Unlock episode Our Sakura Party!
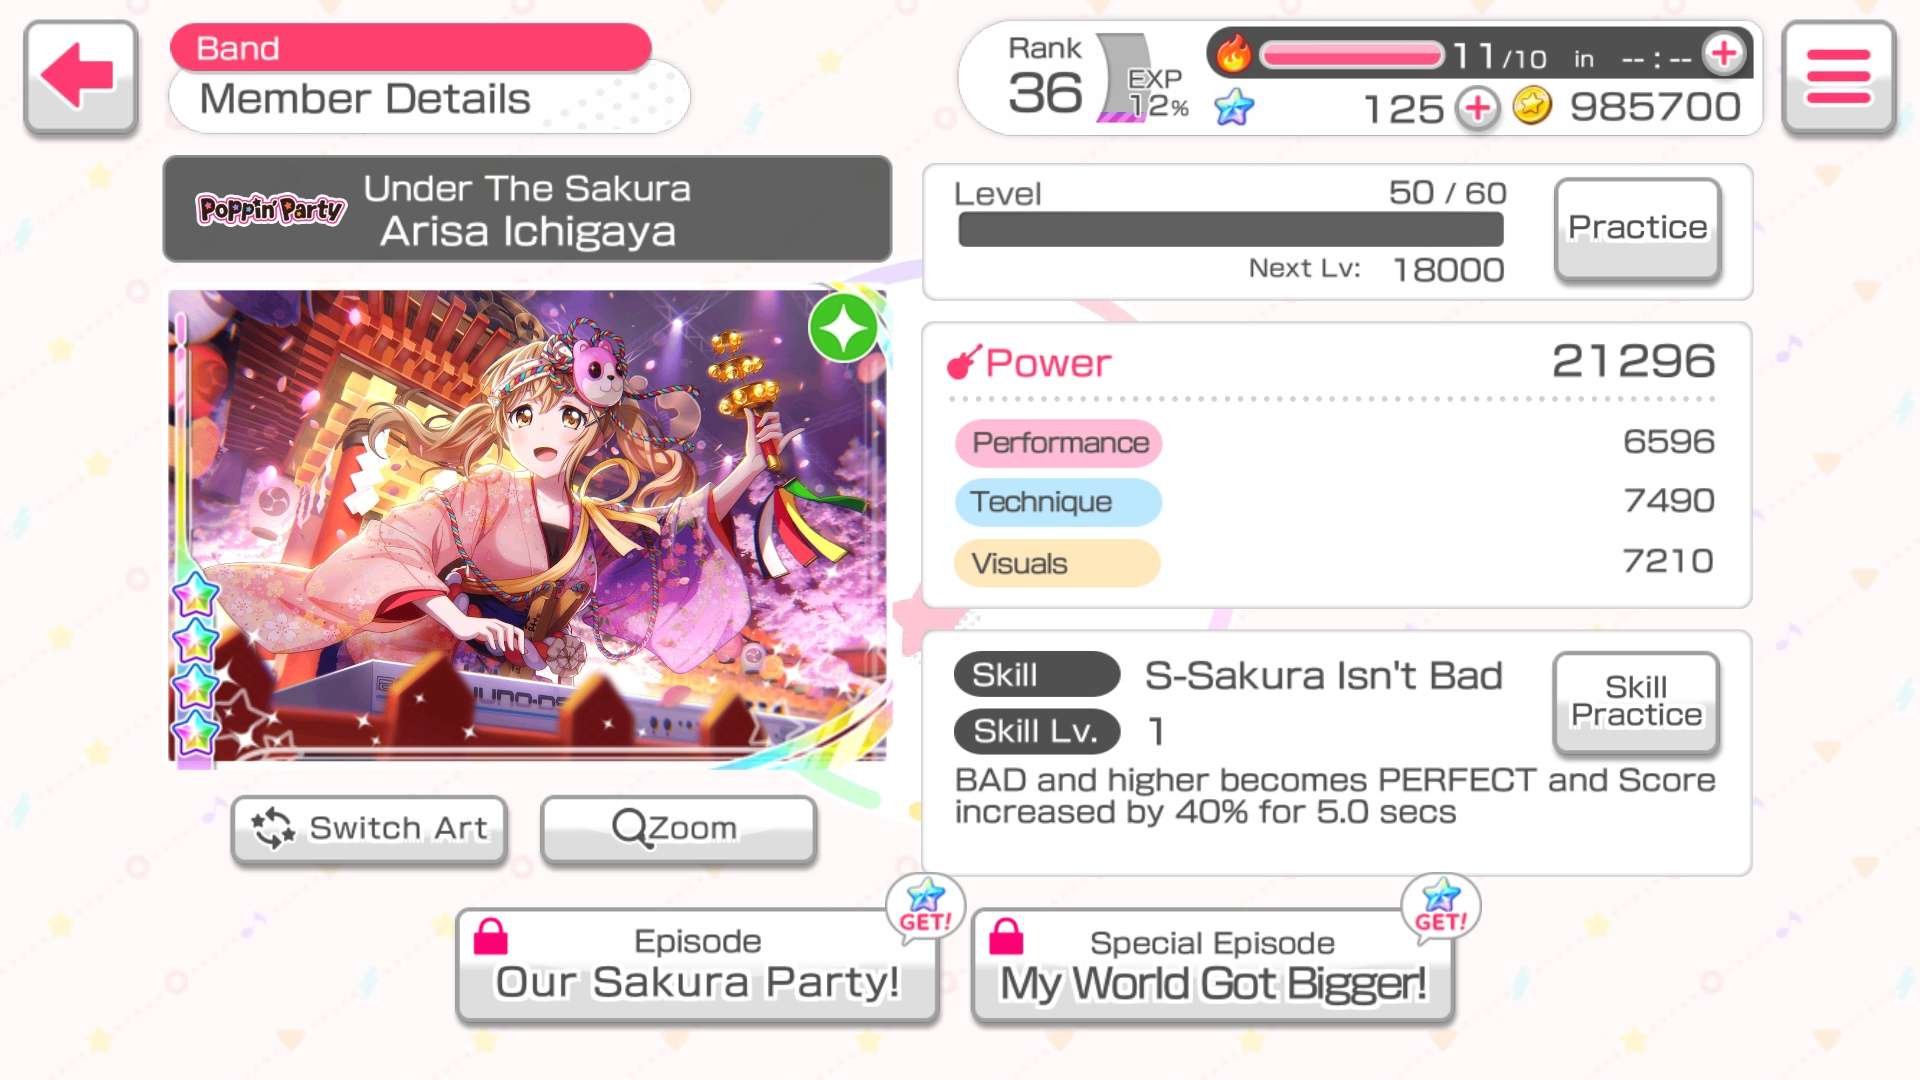Viewport: 1920px width, 1080px height. pyautogui.click(x=697, y=964)
